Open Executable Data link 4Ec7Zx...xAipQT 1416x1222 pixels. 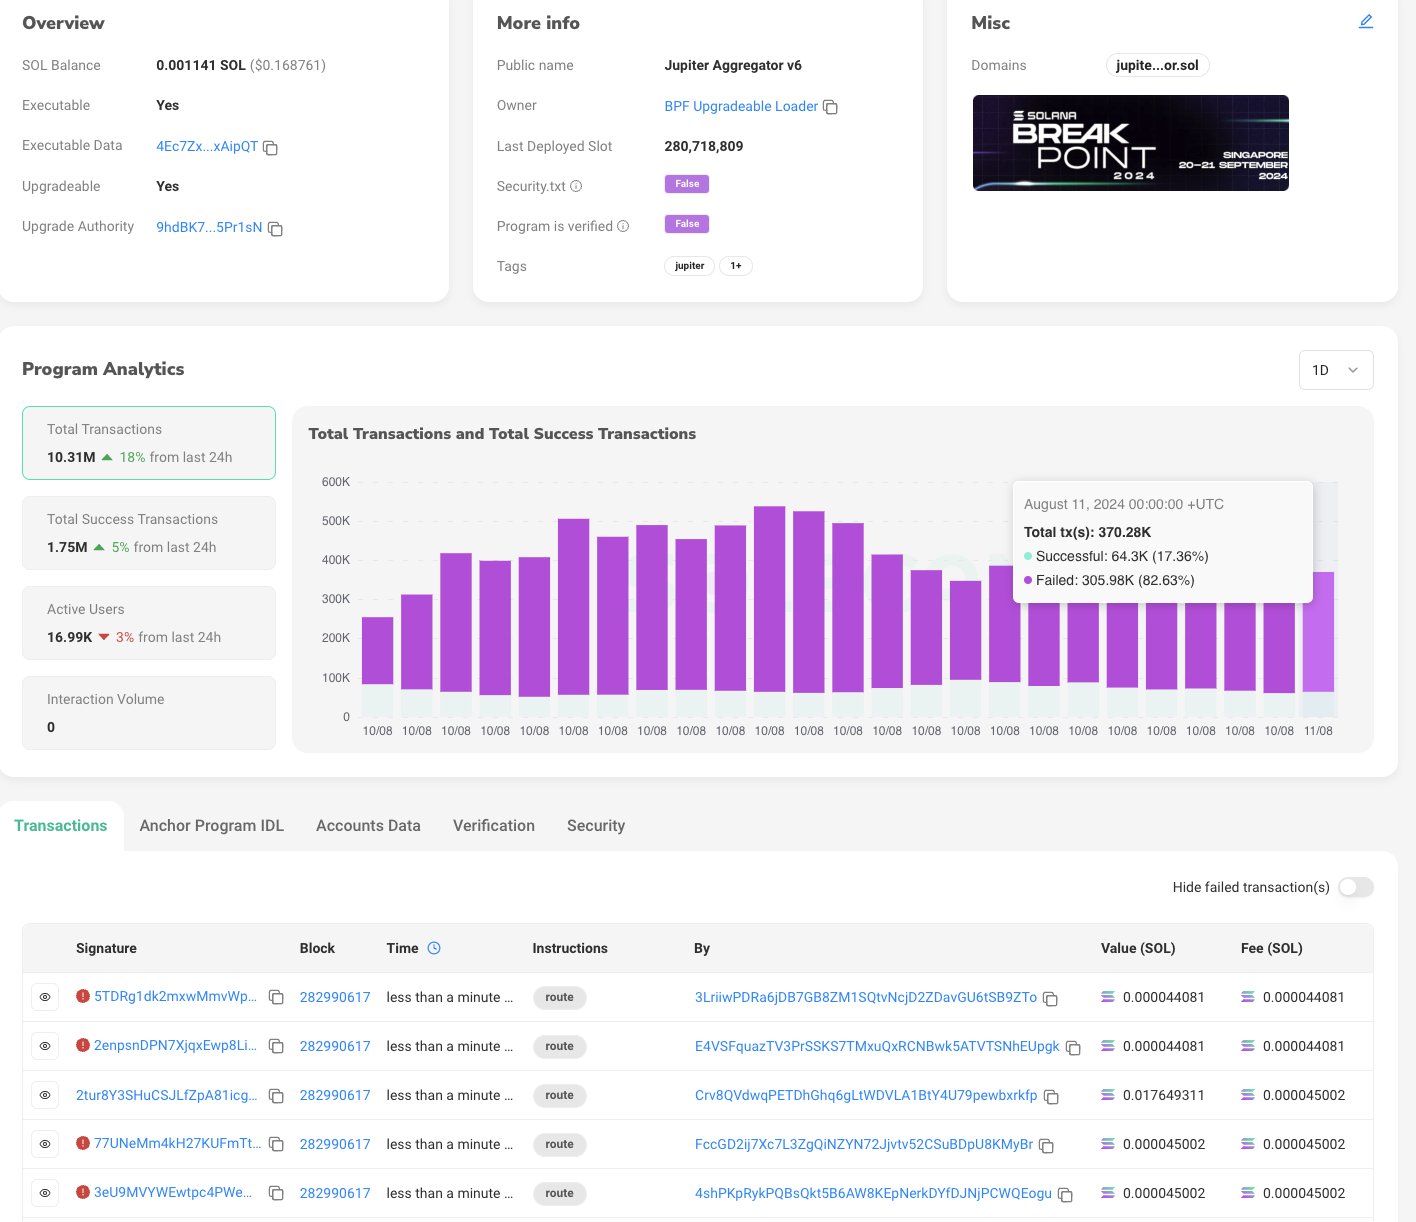(x=207, y=146)
